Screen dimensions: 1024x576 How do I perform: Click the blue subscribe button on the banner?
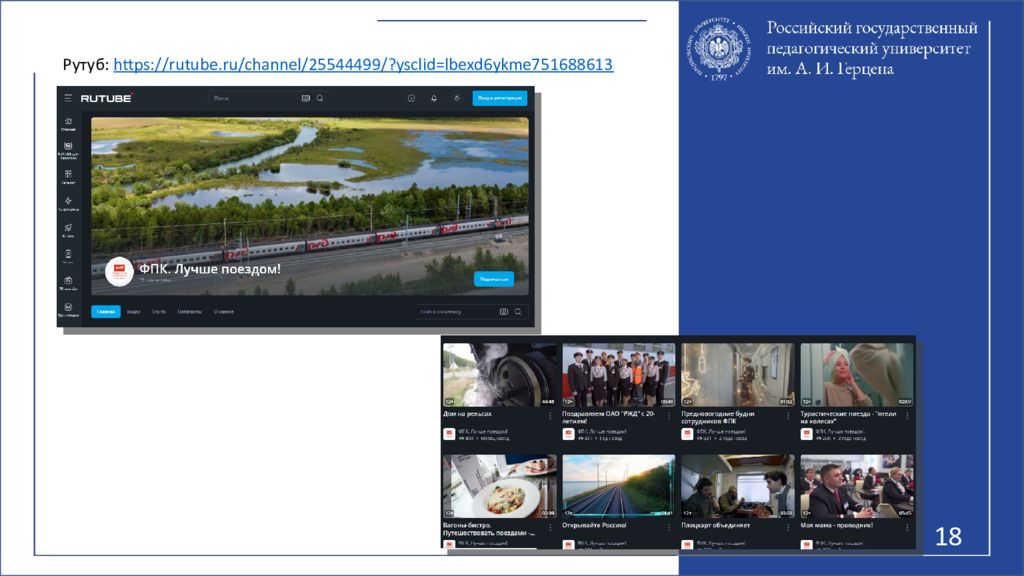494,279
